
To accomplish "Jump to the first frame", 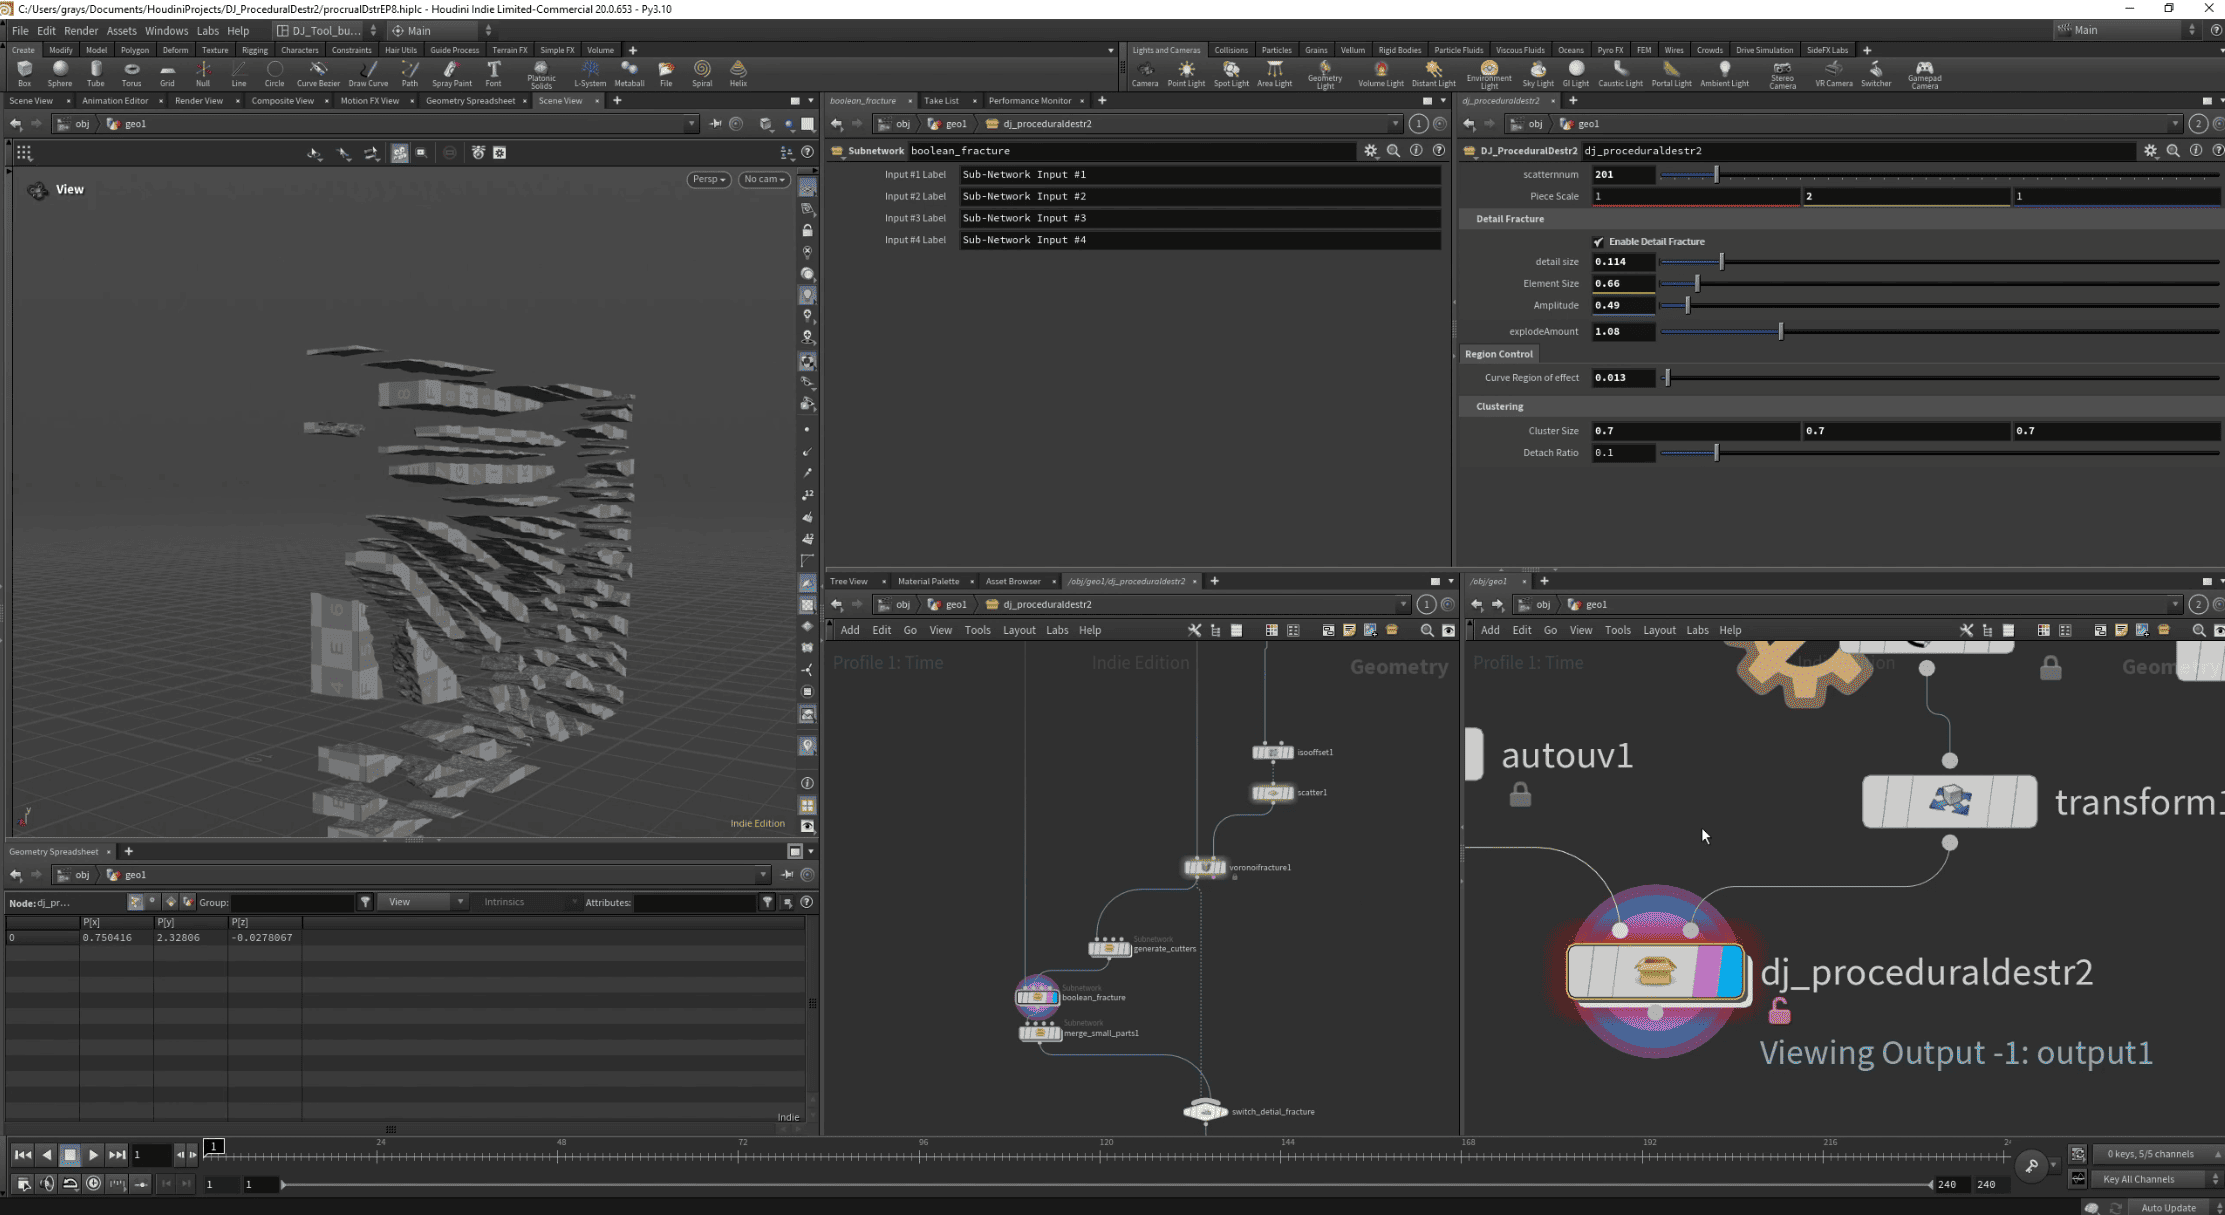I will (22, 1154).
